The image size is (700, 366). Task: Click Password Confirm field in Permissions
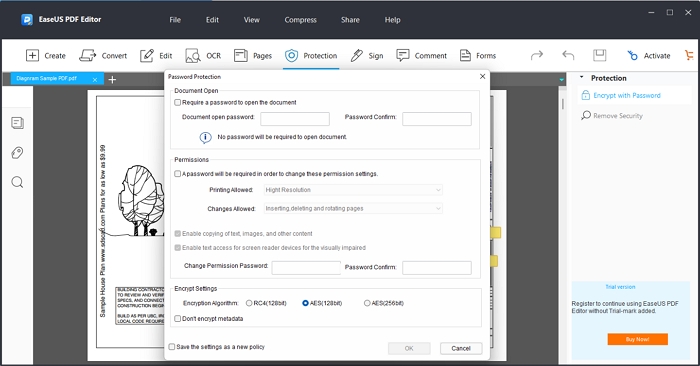(437, 268)
